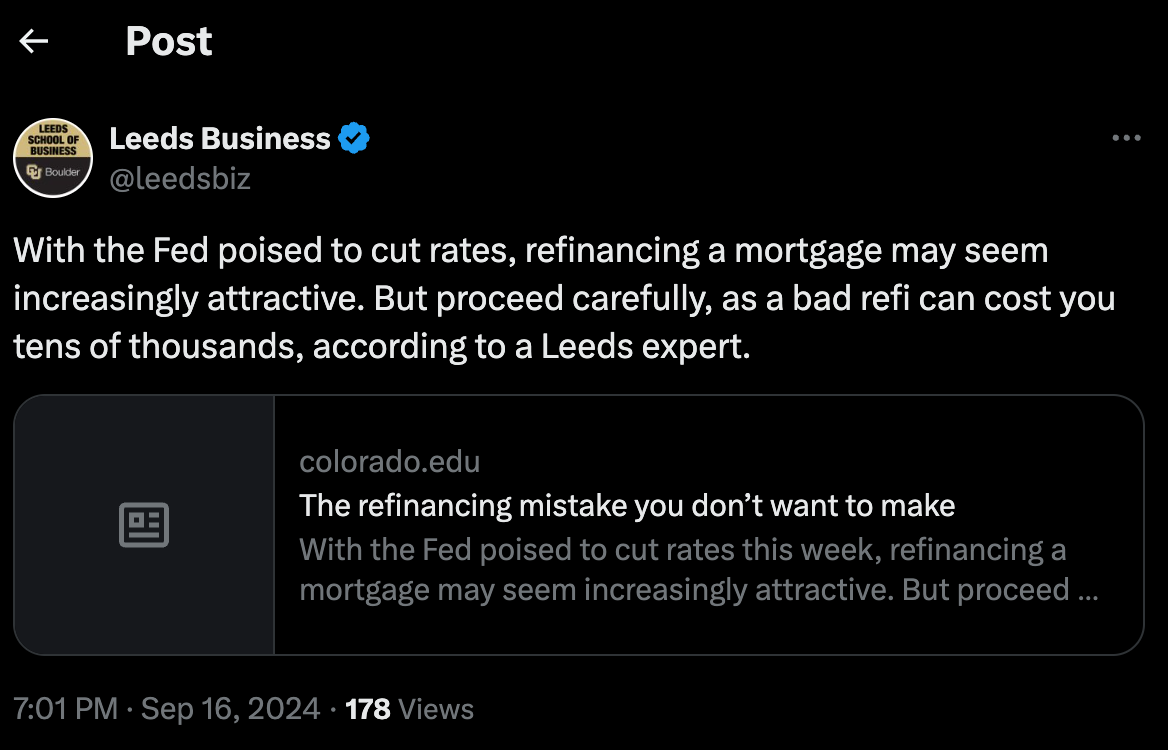
Task: Click the blue verified badge
Action: point(354,138)
